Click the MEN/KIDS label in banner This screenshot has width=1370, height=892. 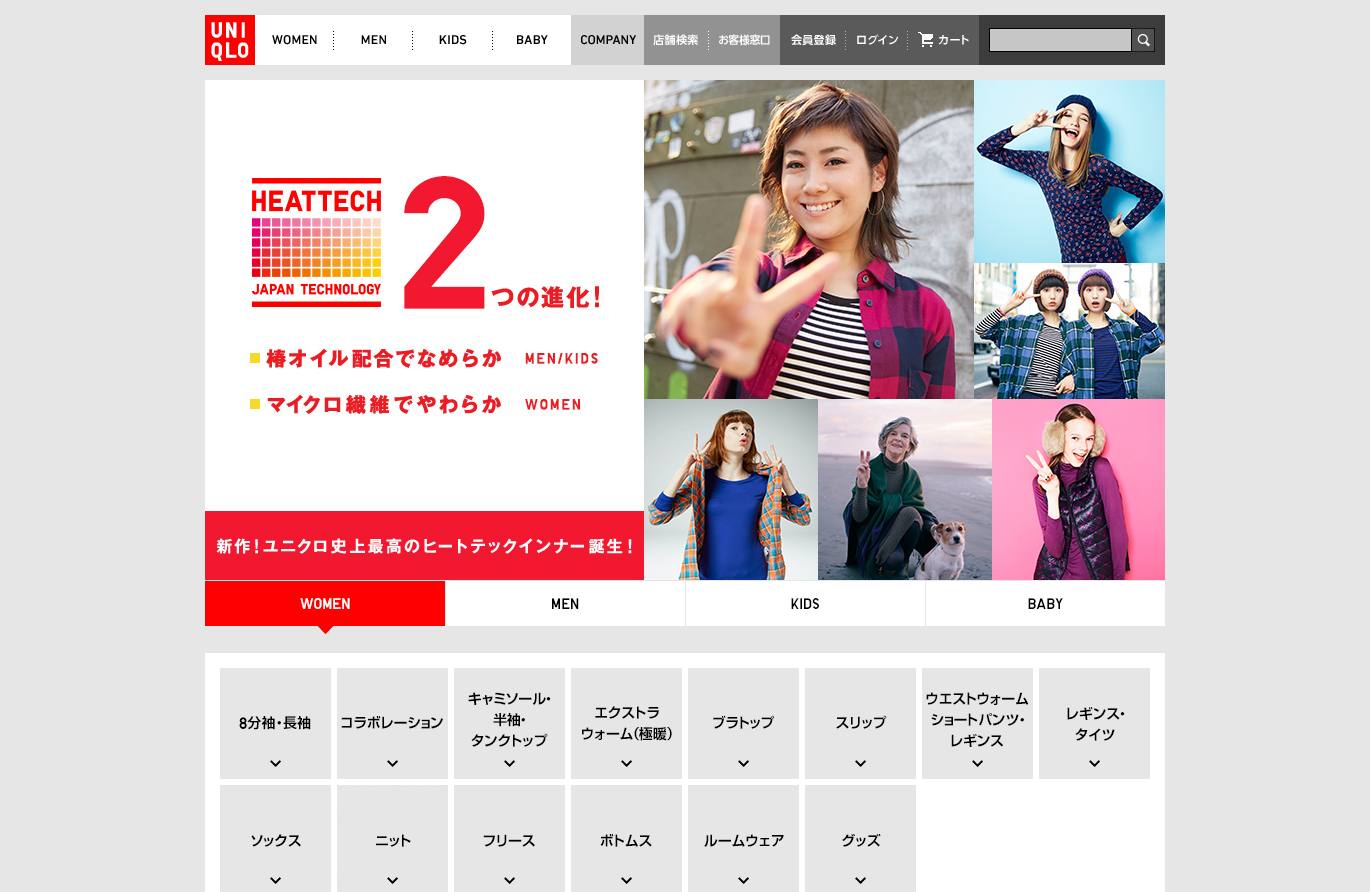562,358
